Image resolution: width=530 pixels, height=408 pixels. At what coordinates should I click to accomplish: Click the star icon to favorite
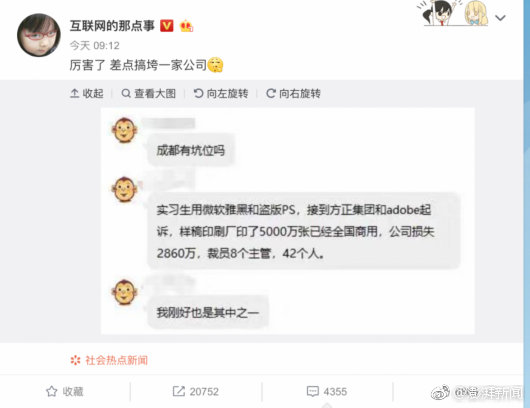coord(52,391)
